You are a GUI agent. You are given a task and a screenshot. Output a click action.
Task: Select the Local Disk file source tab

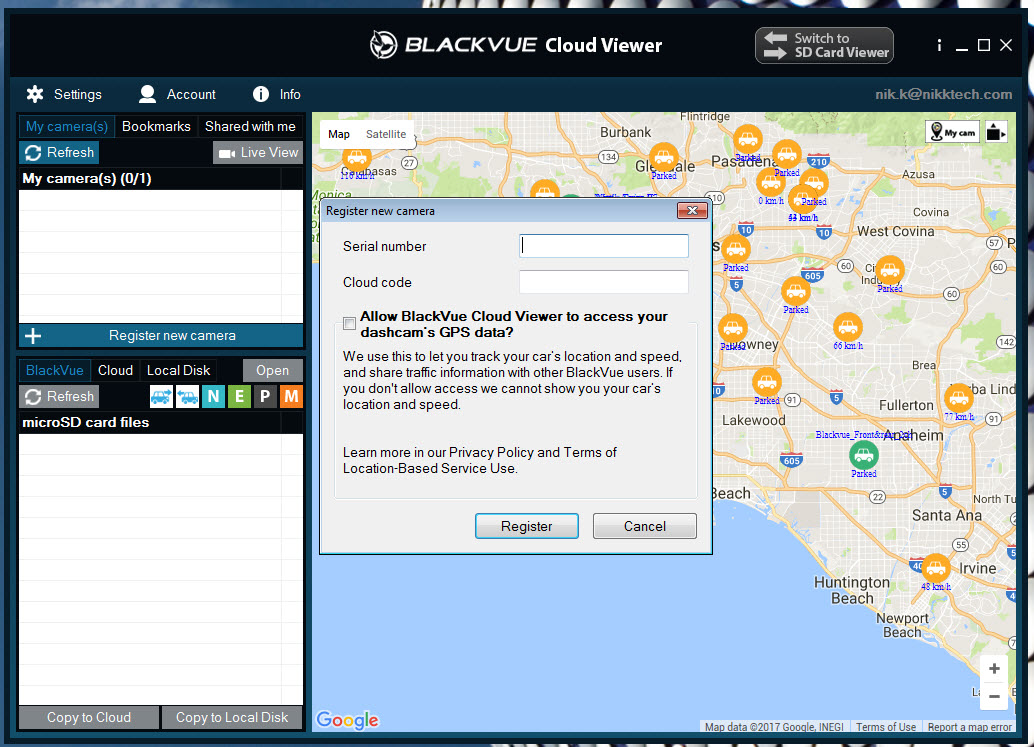(178, 371)
